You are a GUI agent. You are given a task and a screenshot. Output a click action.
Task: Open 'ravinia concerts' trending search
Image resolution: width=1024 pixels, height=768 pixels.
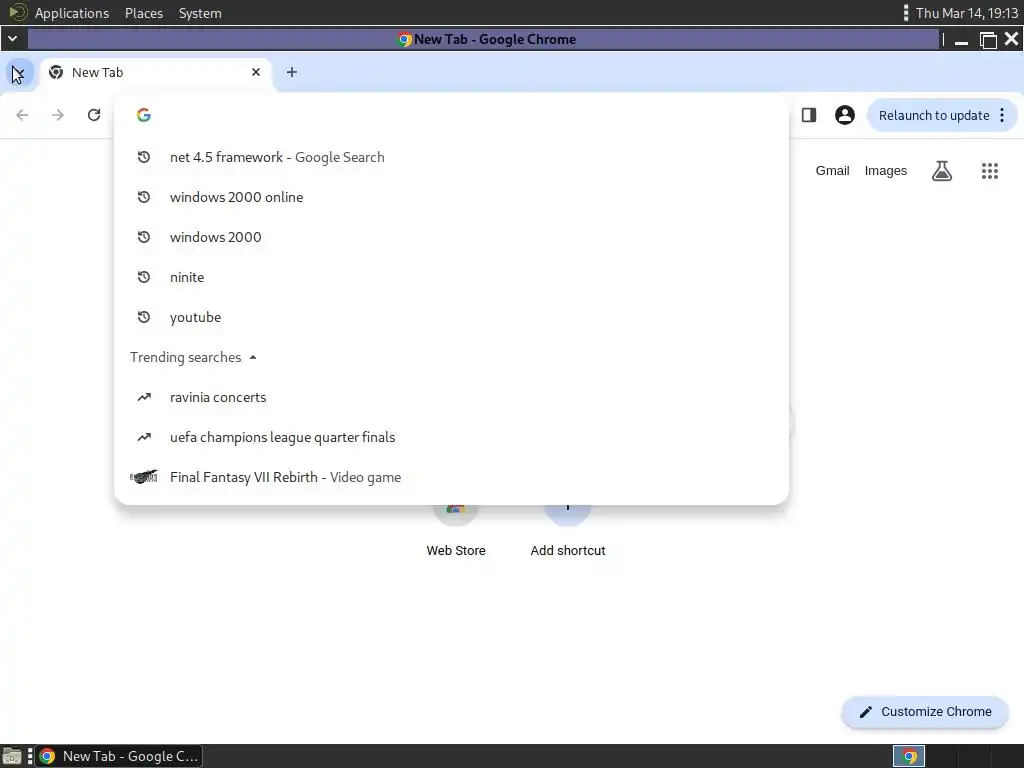(451, 397)
